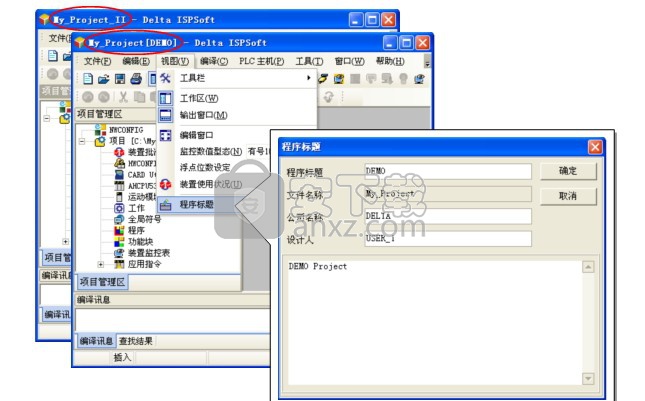Choose 输出窗口(M) in View menu
Viewport: 645px width, 401px height.
coord(204,115)
